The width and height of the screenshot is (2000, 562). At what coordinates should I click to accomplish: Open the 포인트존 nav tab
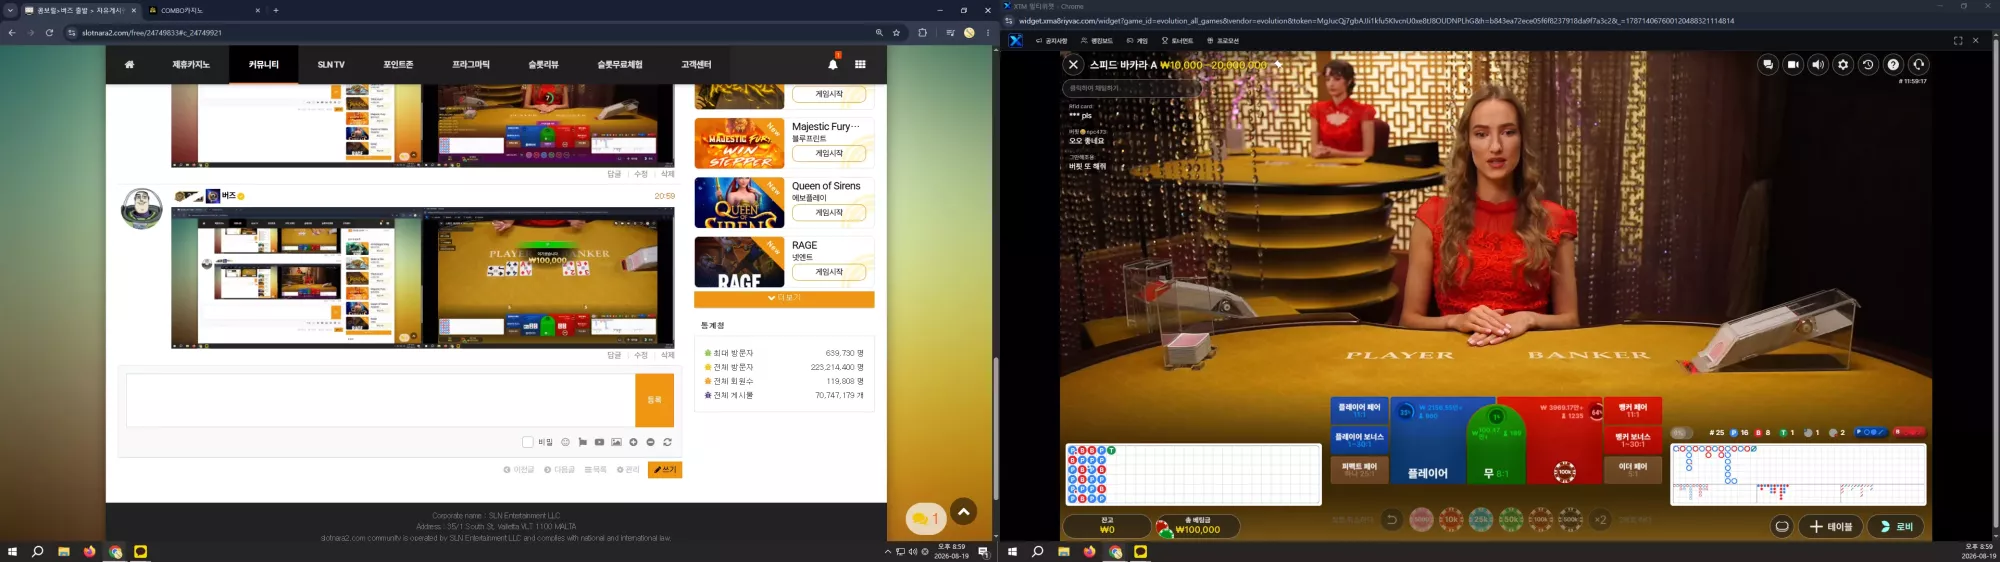pyautogui.click(x=398, y=64)
